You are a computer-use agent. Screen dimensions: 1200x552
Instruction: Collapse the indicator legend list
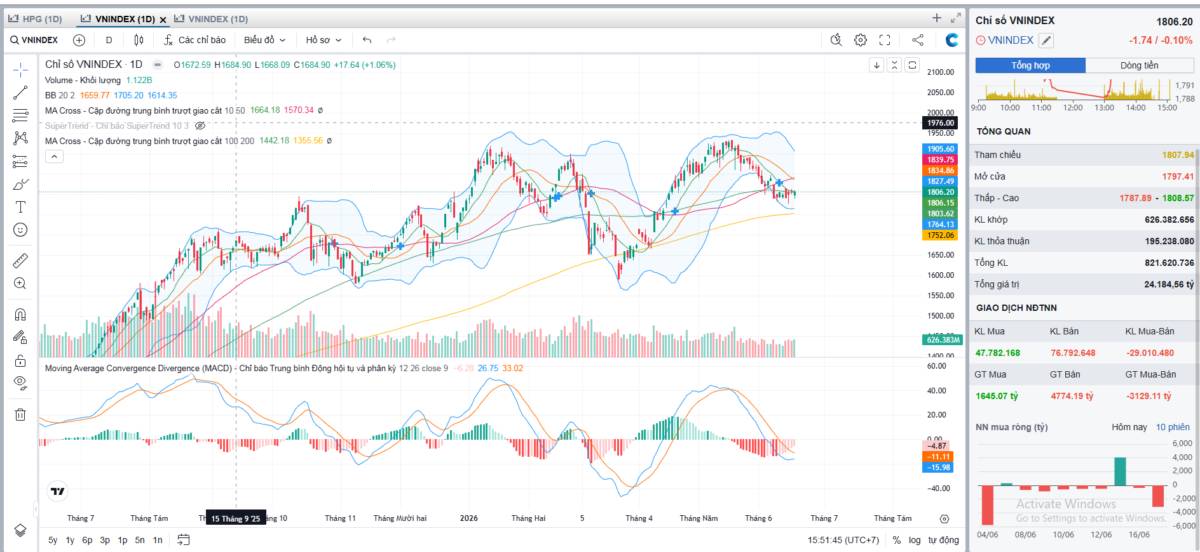[x=52, y=157]
